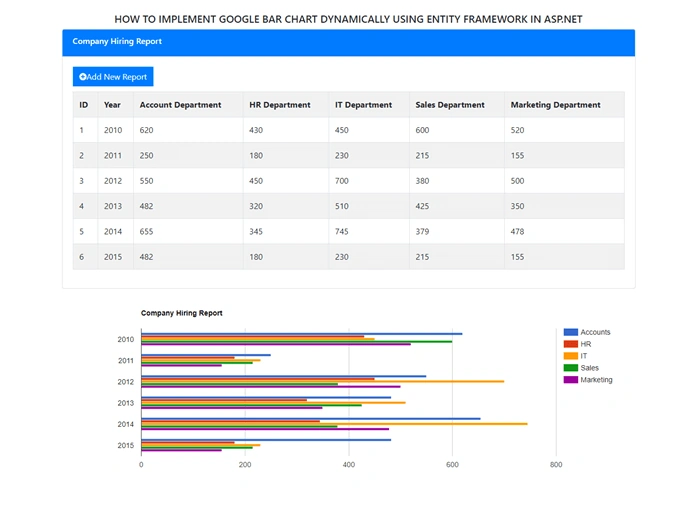Click the Marketing value 478 cell
Screen dimensions: 697x508
pyautogui.click(x=565, y=231)
